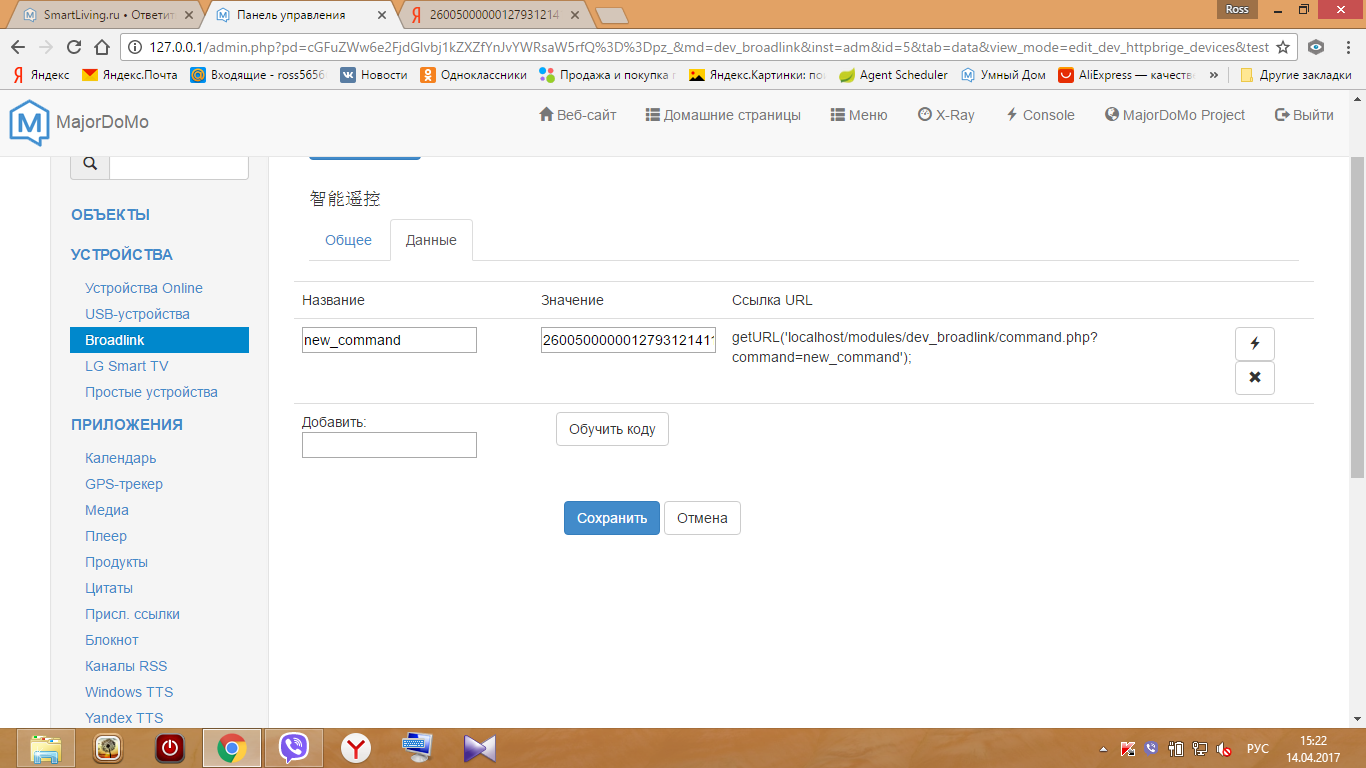1366x768 pixels.
Task: Log out using Выйти
Action: (x=1304, y=115)
